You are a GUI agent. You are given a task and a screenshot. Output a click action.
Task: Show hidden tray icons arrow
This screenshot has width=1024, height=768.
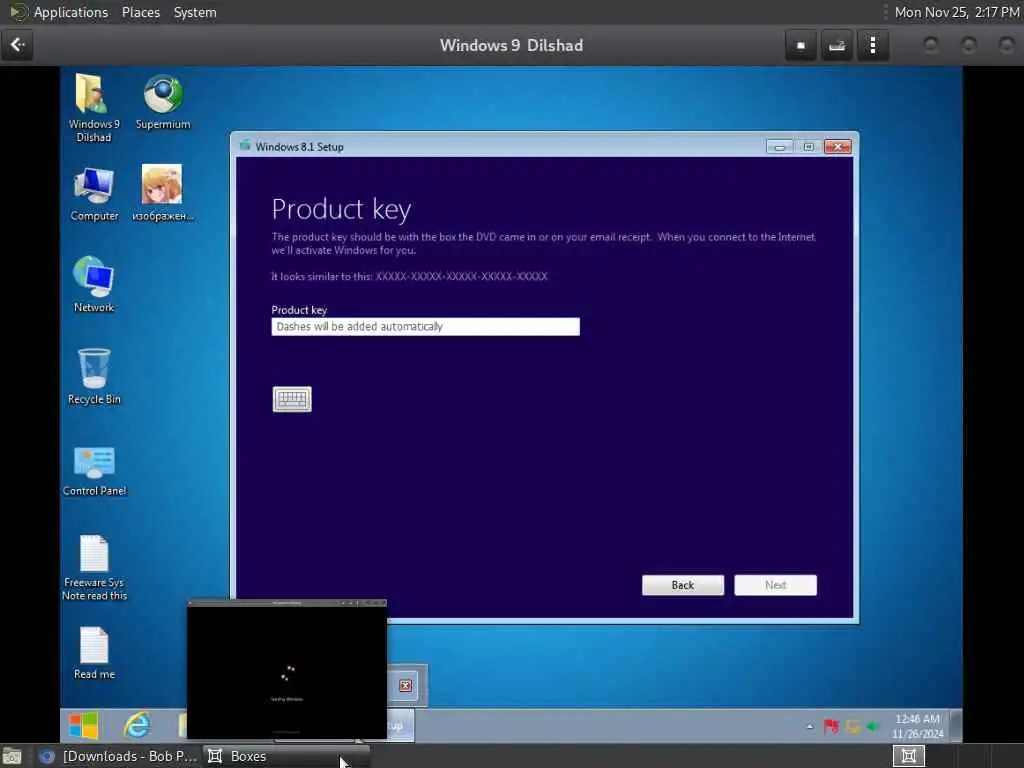point(810,726)
